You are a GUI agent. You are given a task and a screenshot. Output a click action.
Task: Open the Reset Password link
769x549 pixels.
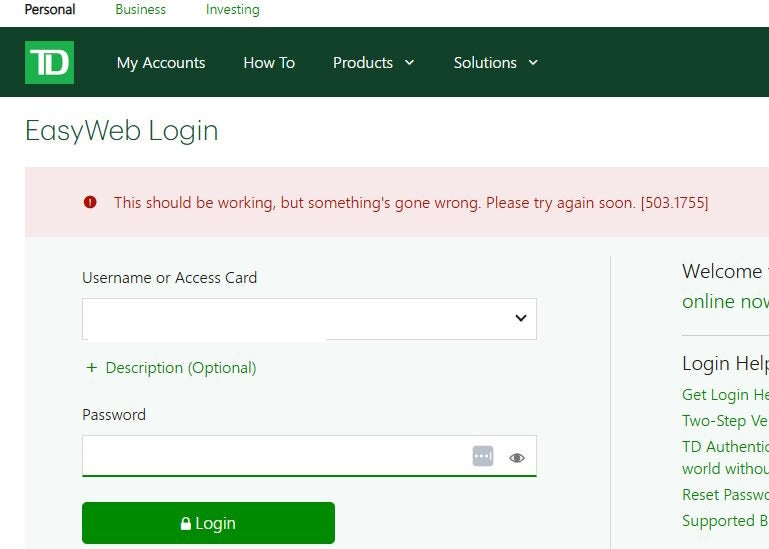coord(725,495)
